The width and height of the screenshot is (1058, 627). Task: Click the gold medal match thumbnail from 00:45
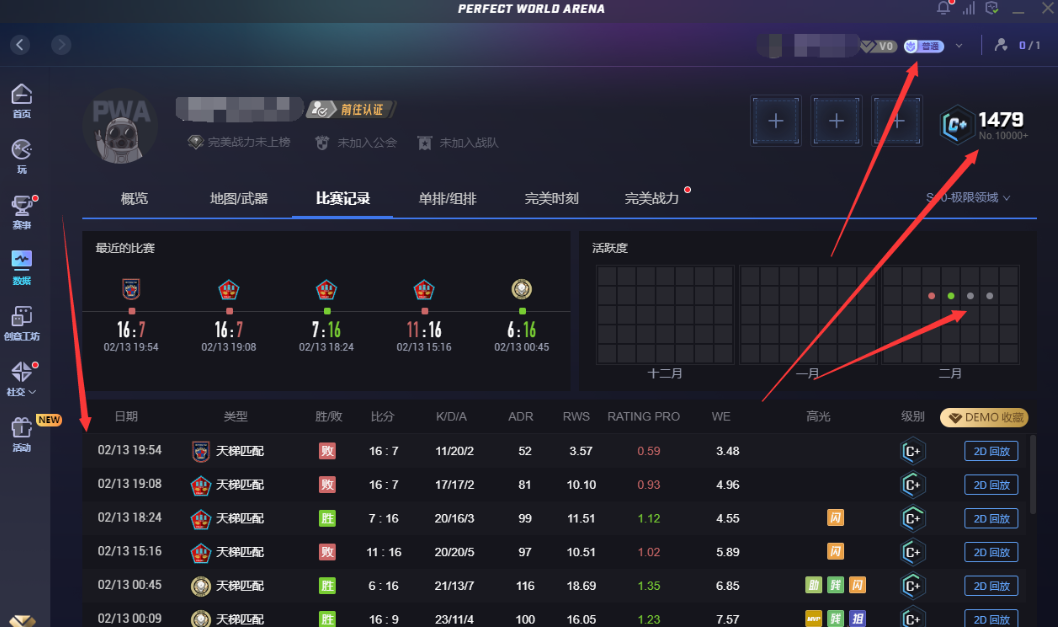pos(521,290)
